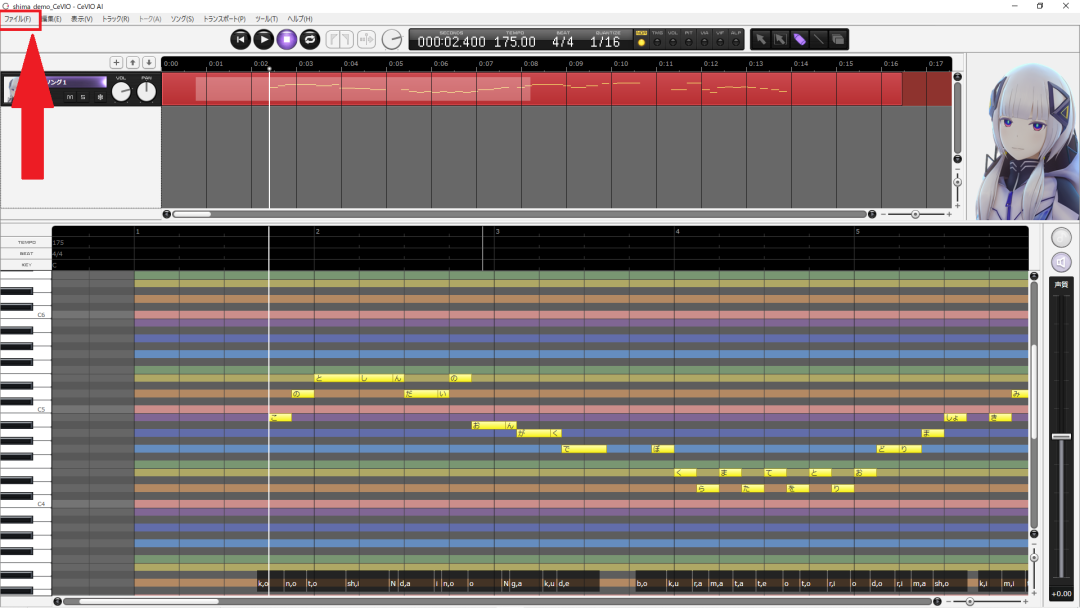
Task: Click measure 3 in piano roll ruler
Action: (x=497, y=231)
